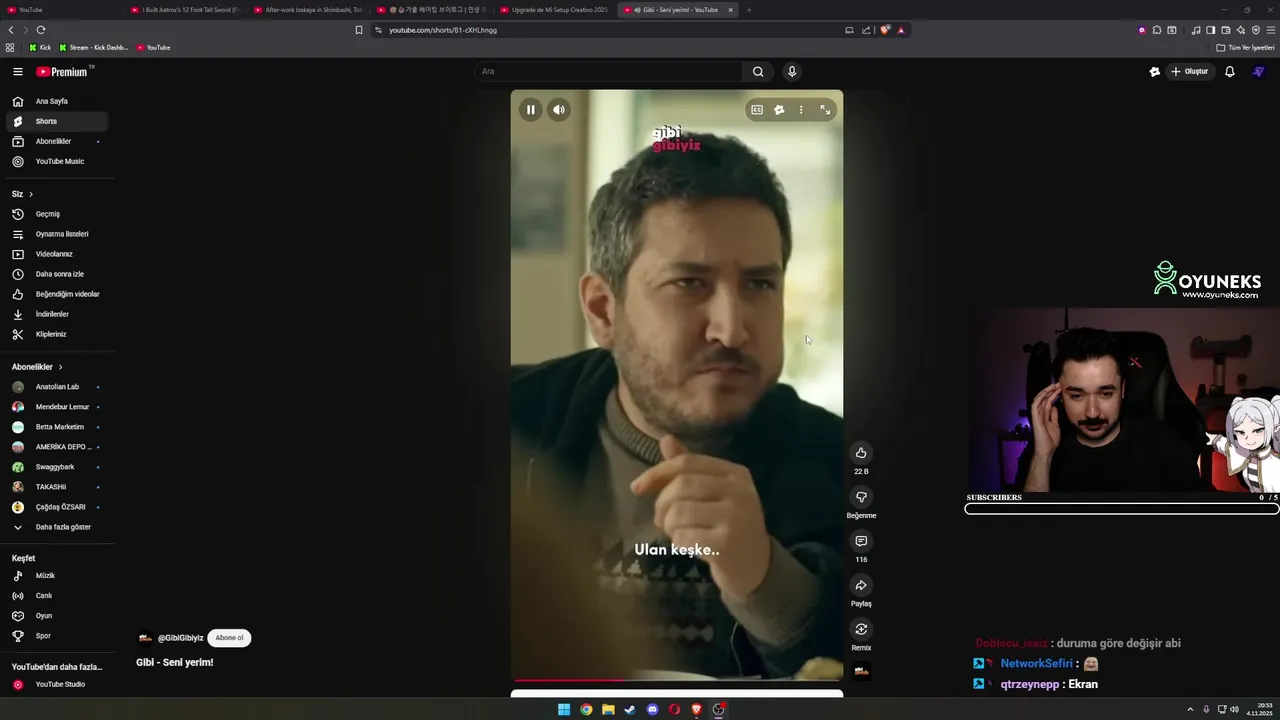Click the Brave shields icon in address bar
1280x720 pixels.
click(885, 30)
